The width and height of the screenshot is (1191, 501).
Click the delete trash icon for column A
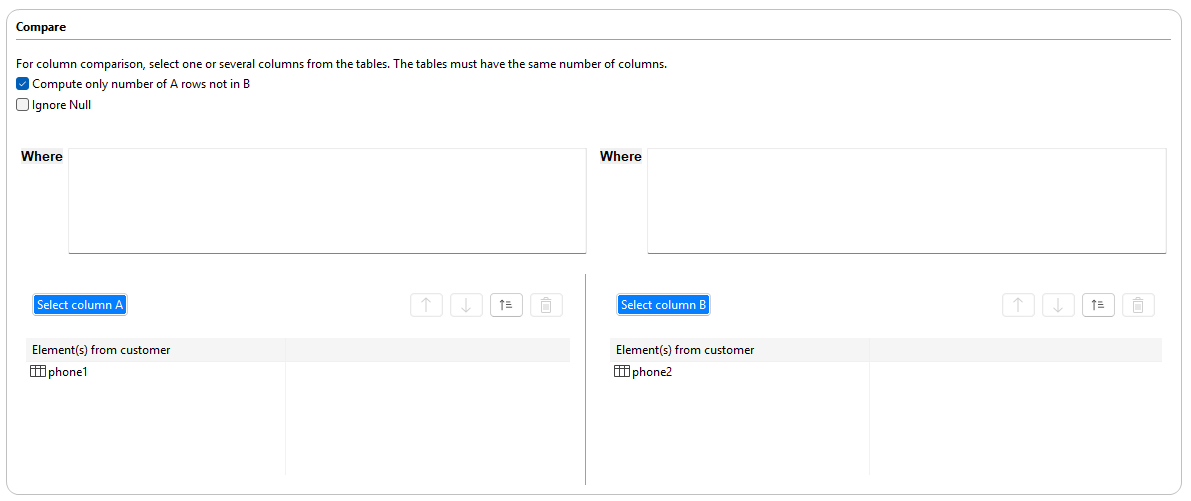[546, 305]
